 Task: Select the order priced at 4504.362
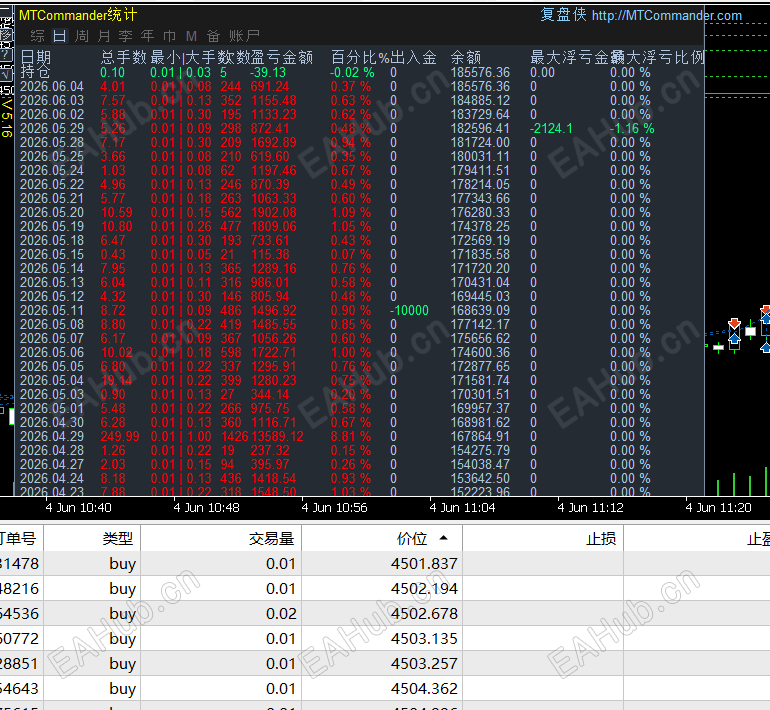pyautogui.click(x=385, y=688)
